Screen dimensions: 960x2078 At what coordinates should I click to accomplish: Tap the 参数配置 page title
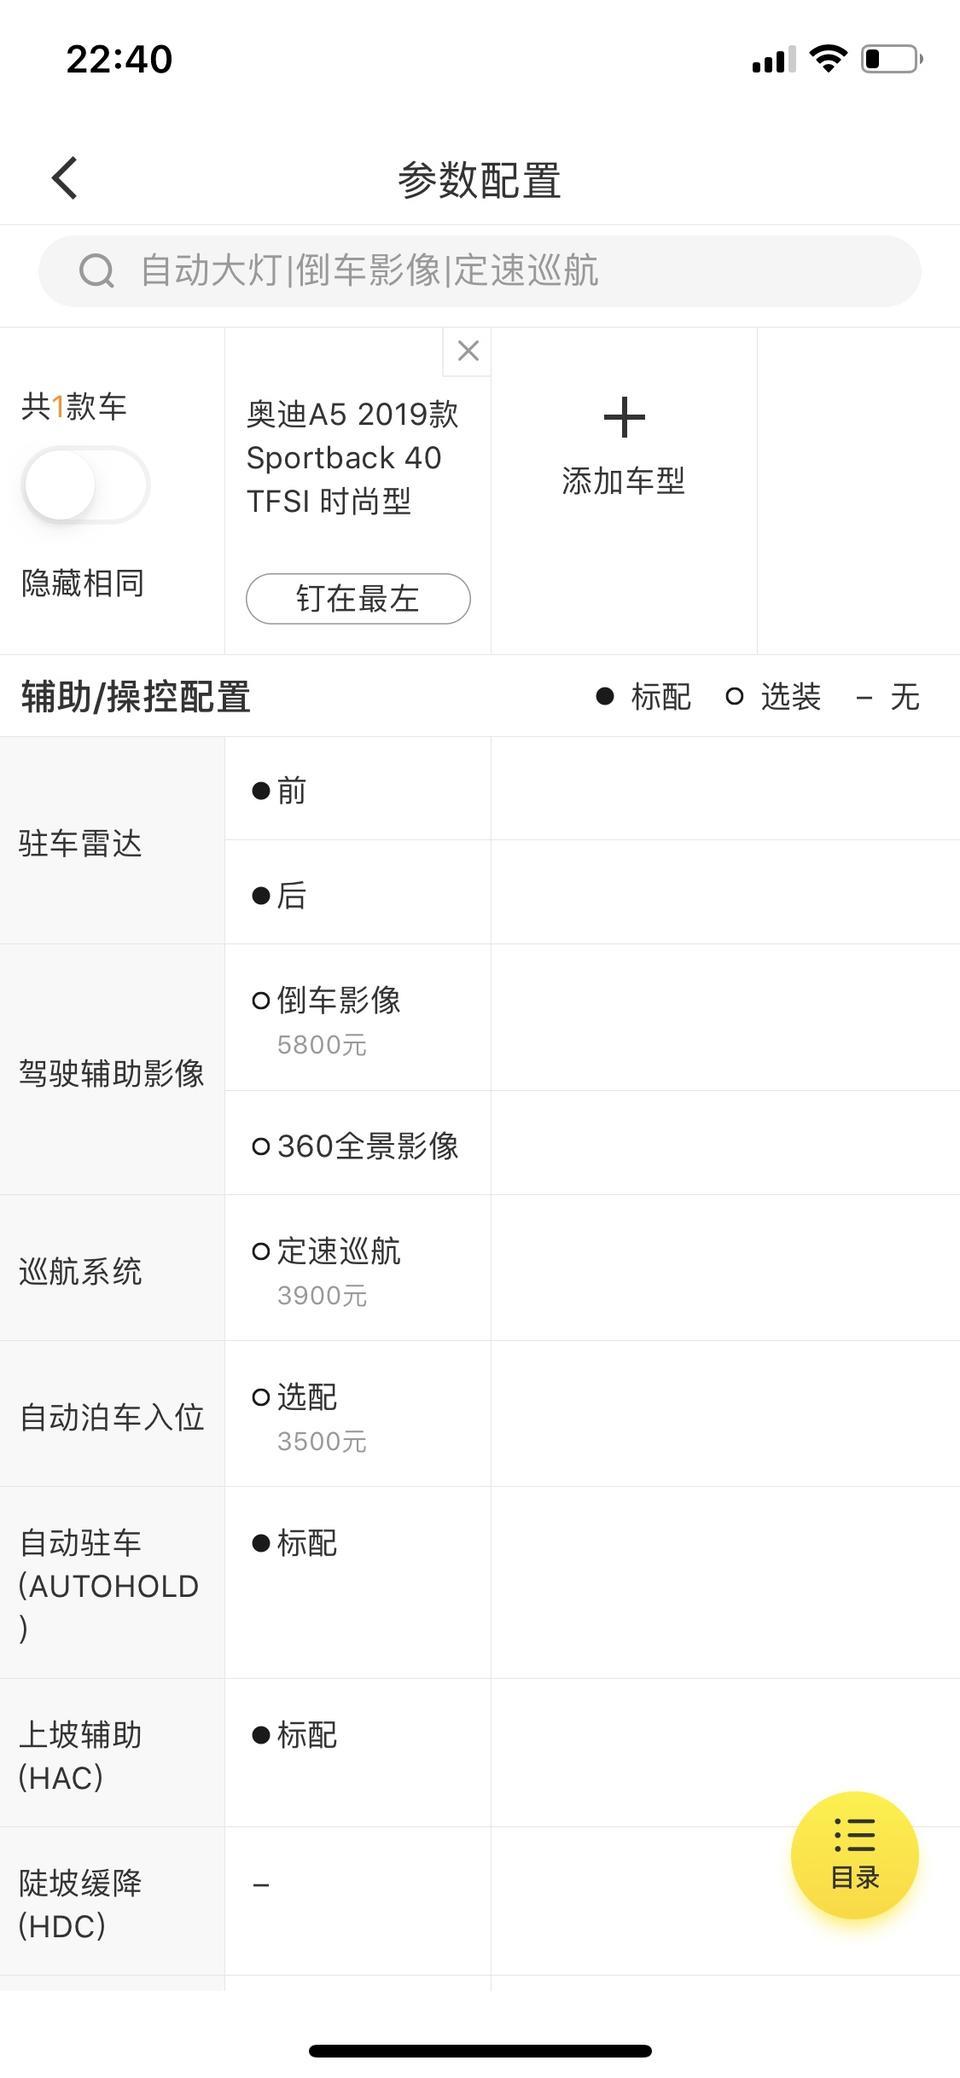coord(479,180)
